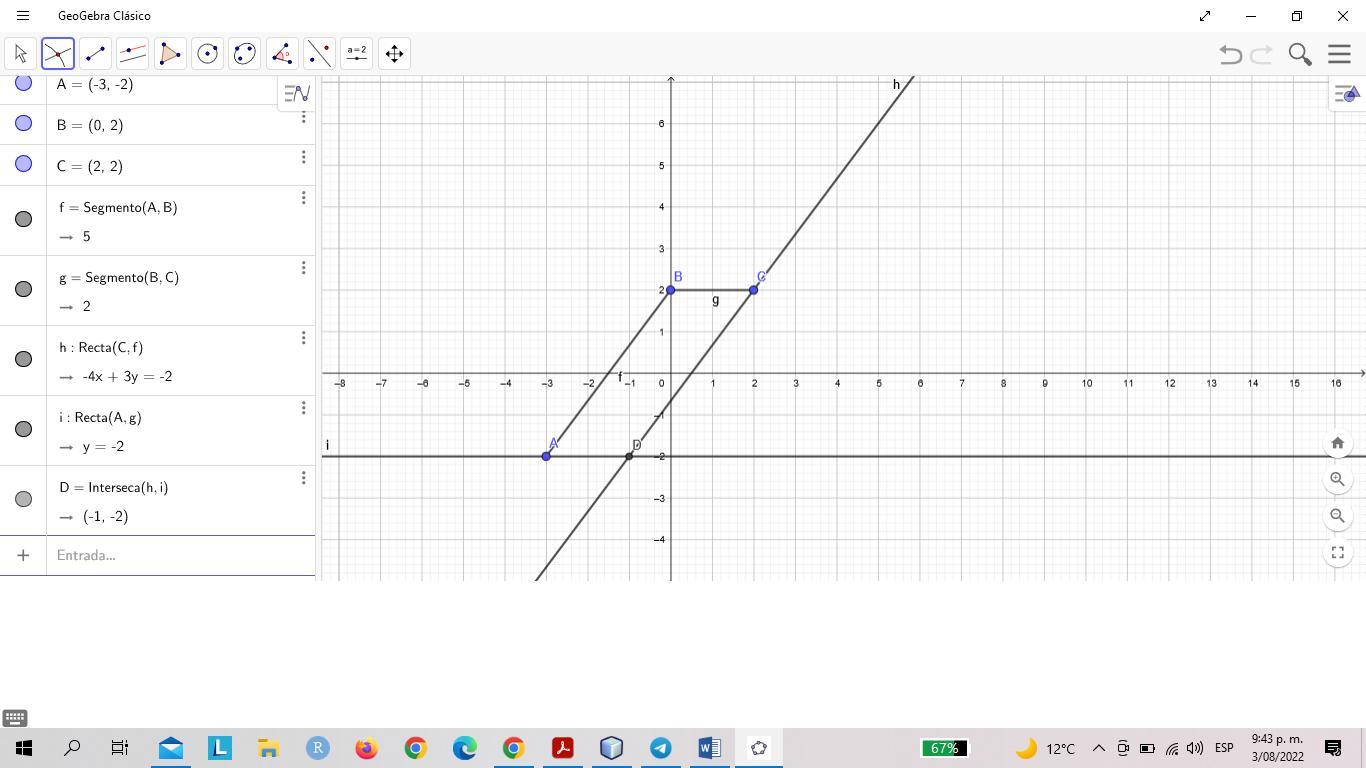Click the D = Interseca(h, i) definition
The image size is (1366, 768).
click(x=113, y=487)
